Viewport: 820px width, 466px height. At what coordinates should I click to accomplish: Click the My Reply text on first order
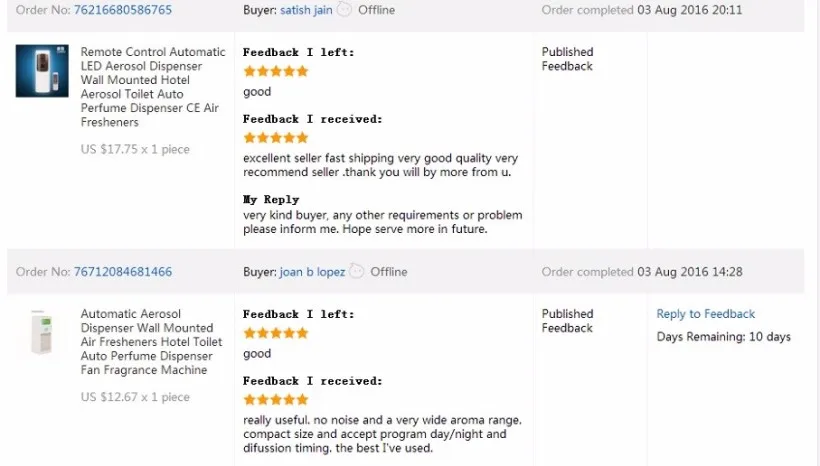point(271,200)
